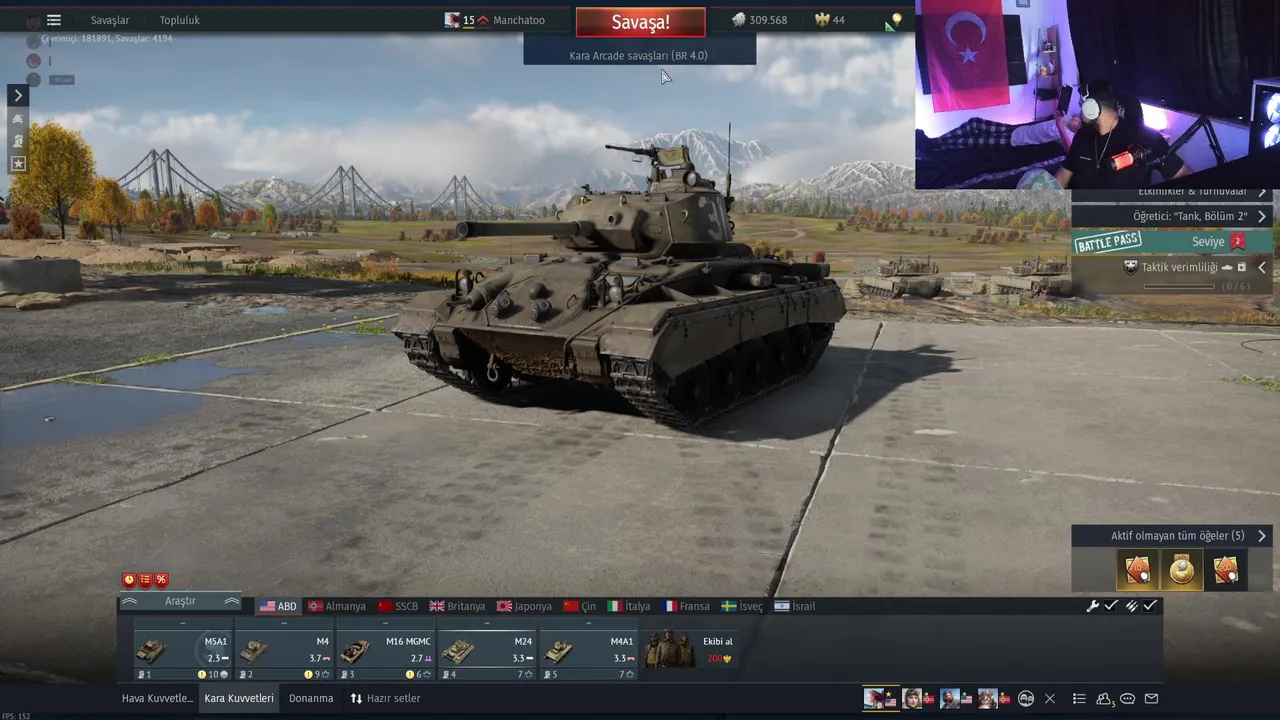Select the M4 crew slot
Image resolution: width=1280 pixels, height=720 pixels.
[284, 649]
